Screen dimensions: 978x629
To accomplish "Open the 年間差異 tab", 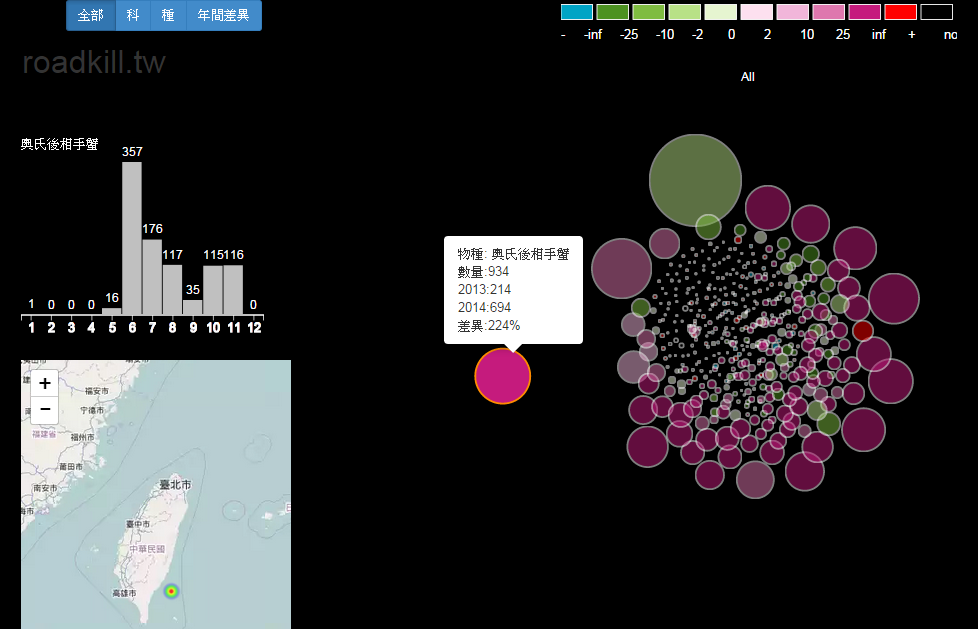I will coord(223,16).
